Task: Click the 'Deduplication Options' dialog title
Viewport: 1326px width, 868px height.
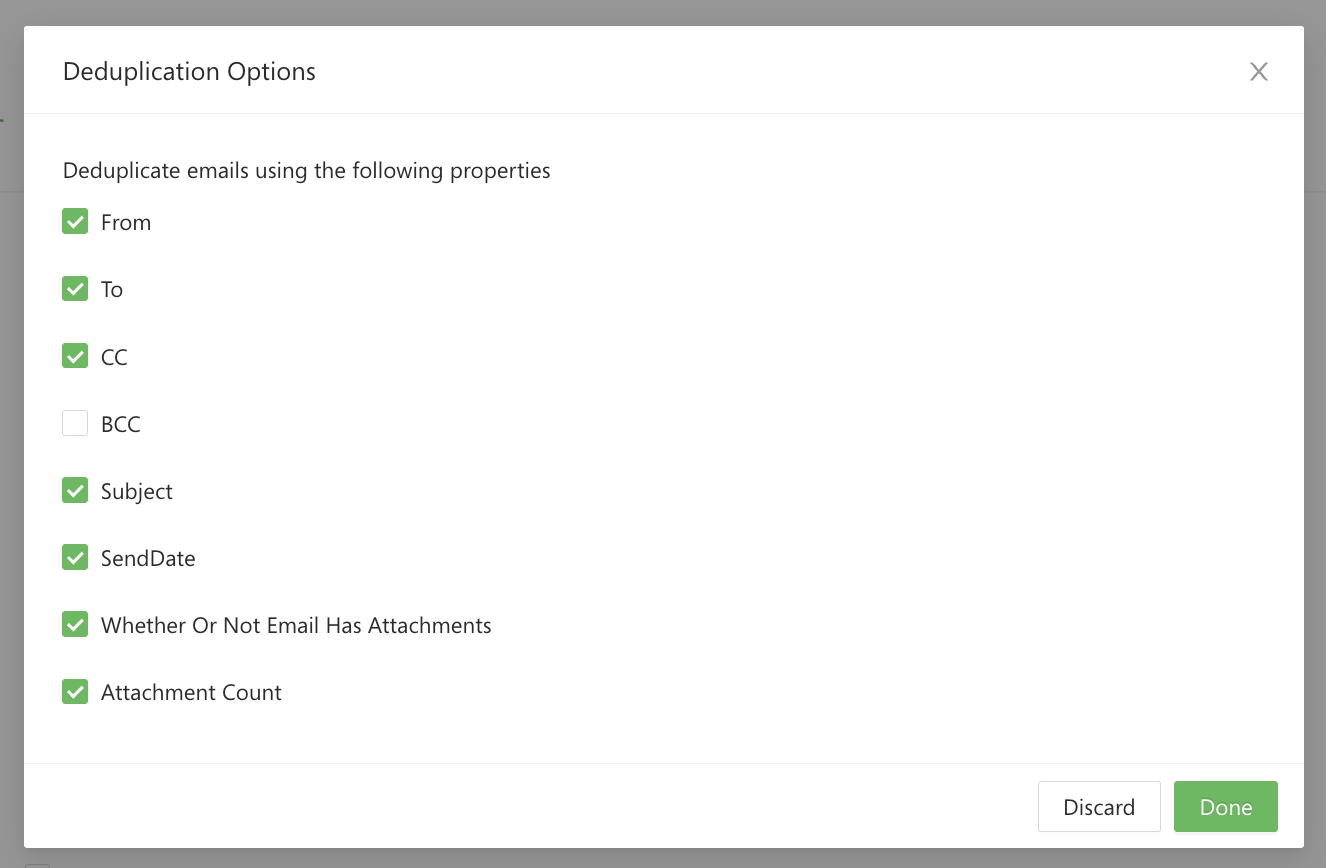Action: pos(189,72)
